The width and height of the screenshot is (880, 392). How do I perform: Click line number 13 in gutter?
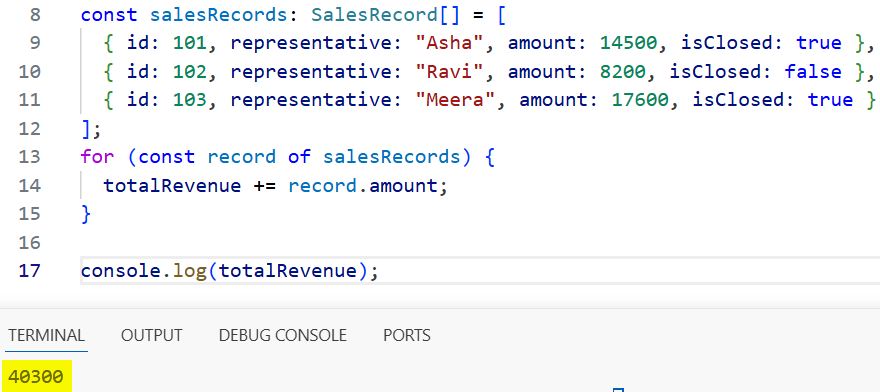(x=29, y=157)
